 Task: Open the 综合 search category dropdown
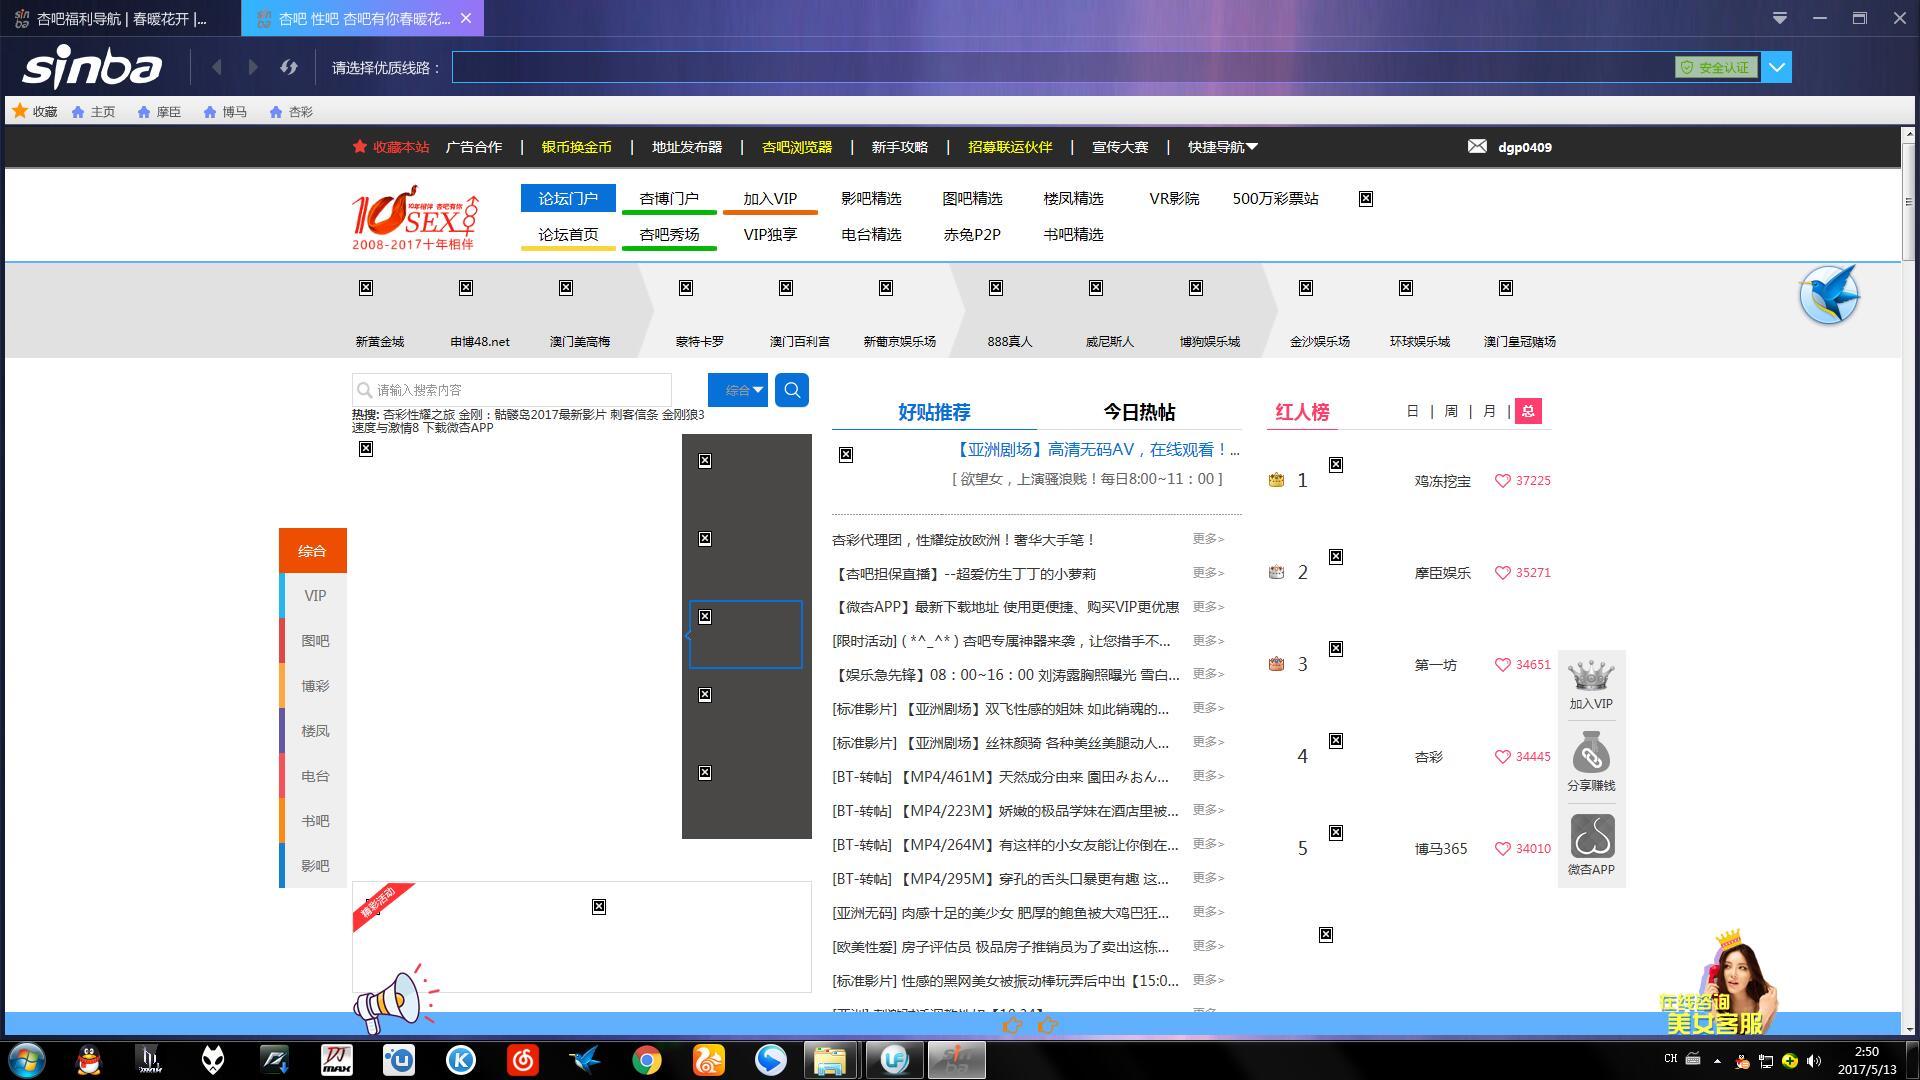coord(737,390)
